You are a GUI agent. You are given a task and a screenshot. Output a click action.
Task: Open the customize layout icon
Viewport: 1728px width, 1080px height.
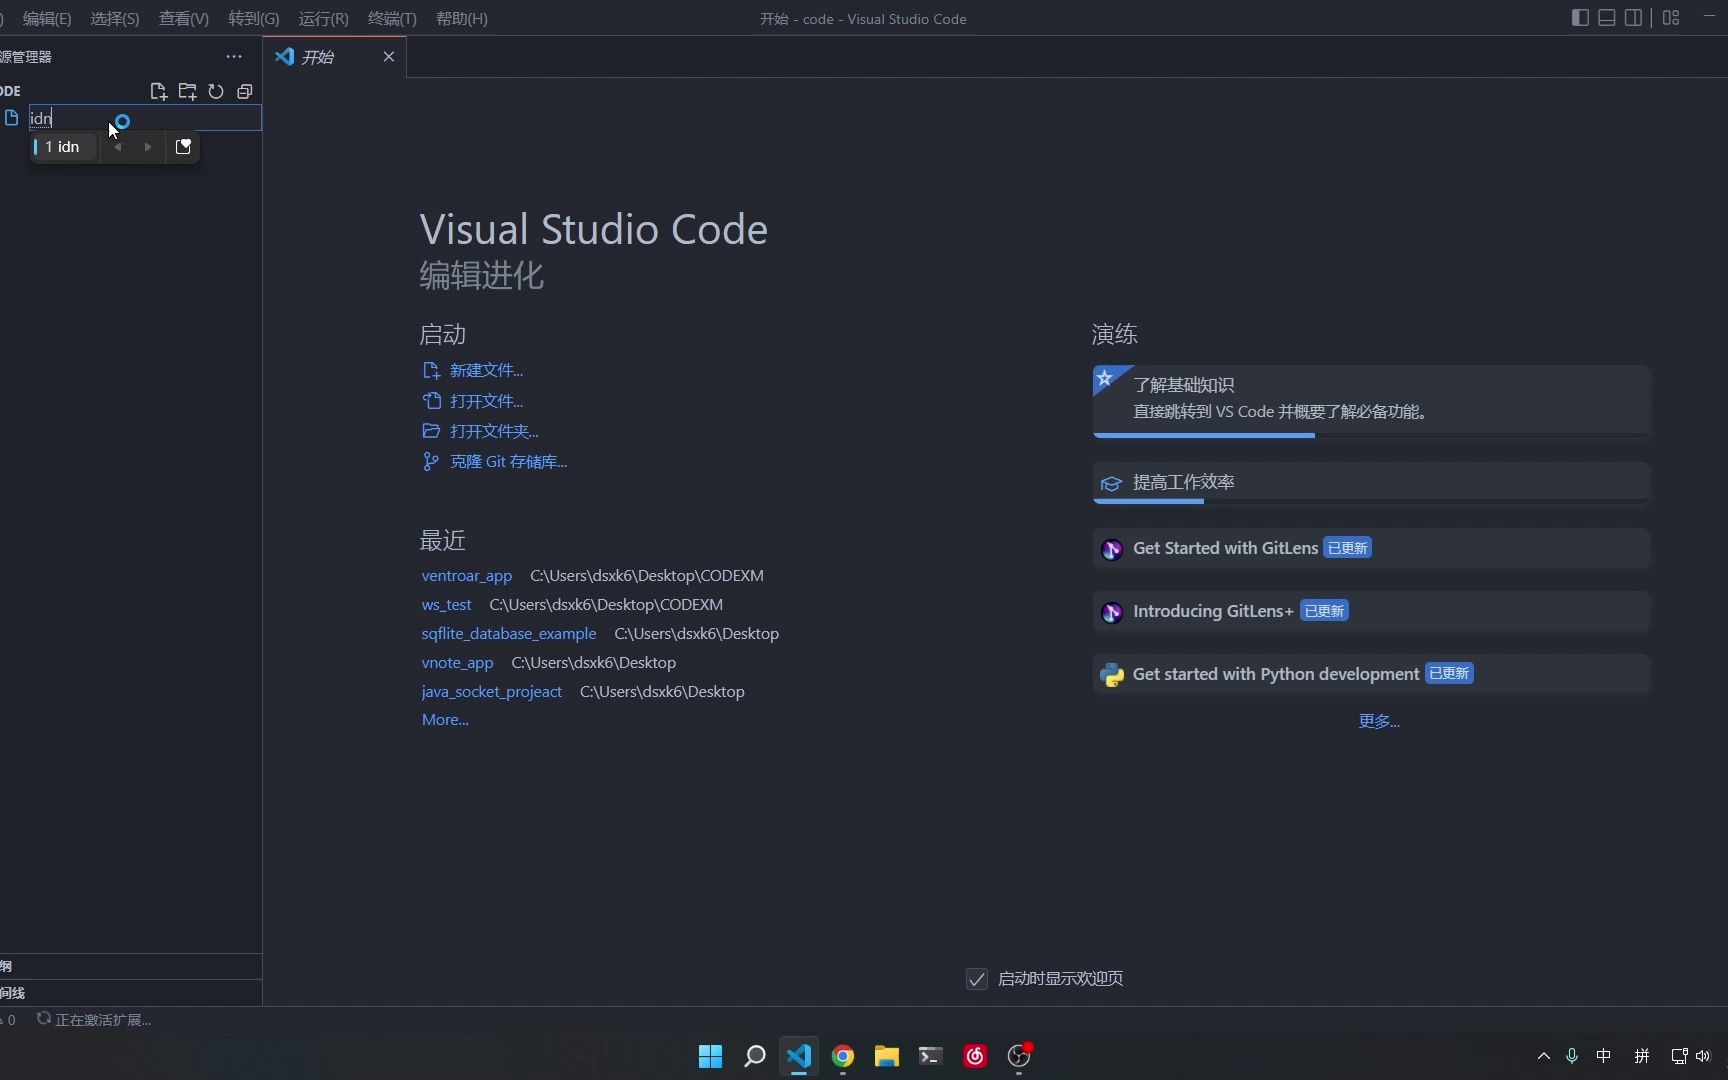(1671, 18)
